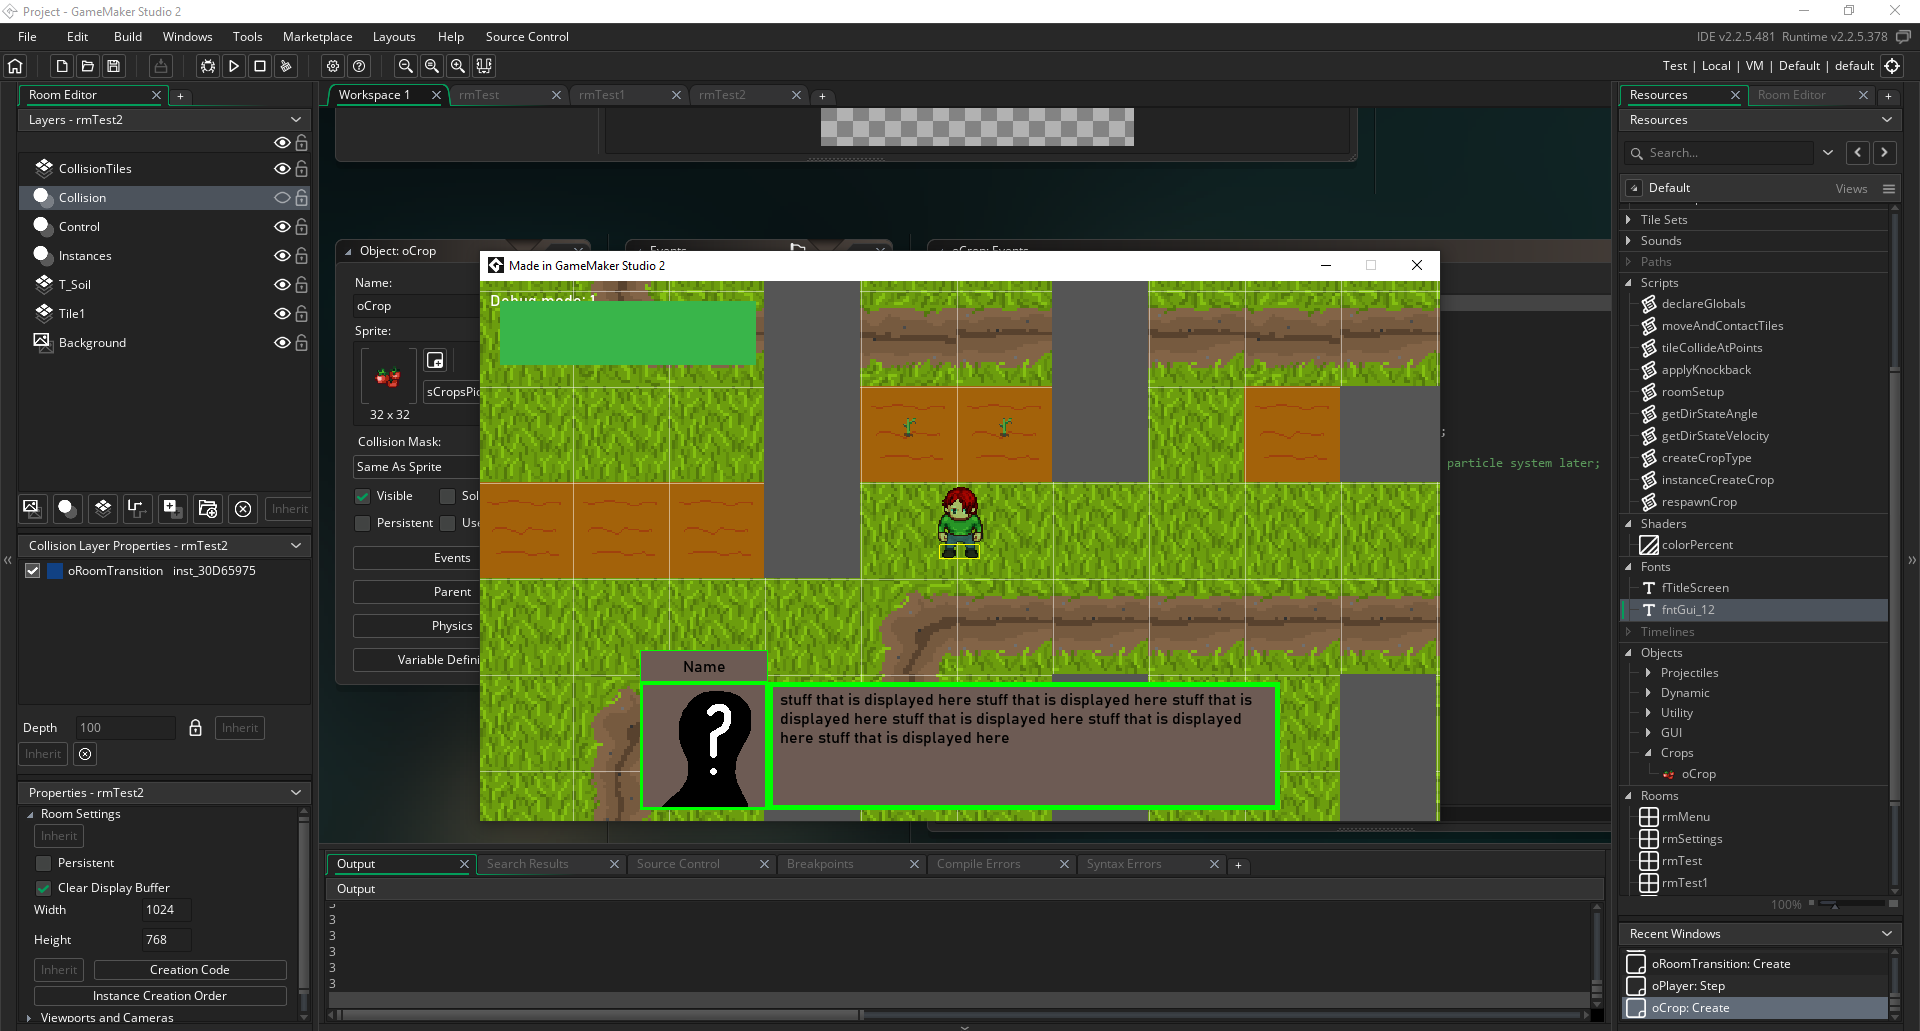The width and height of the screenshot is (1920, 1031).
Task: Open Game Options gear icon
Action: [333, 66]
